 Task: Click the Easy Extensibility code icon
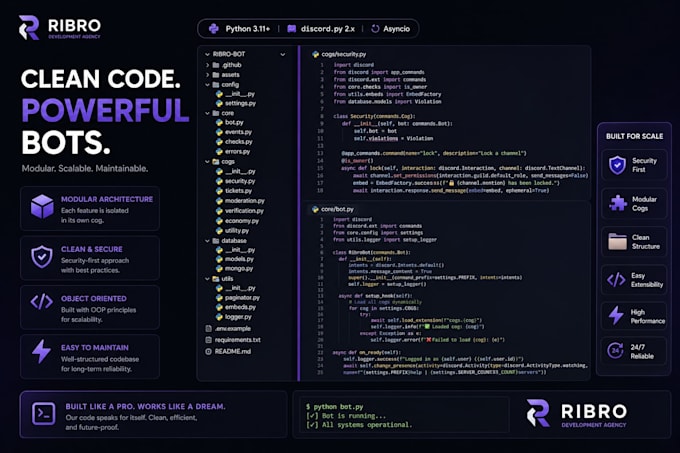point(616,280)
